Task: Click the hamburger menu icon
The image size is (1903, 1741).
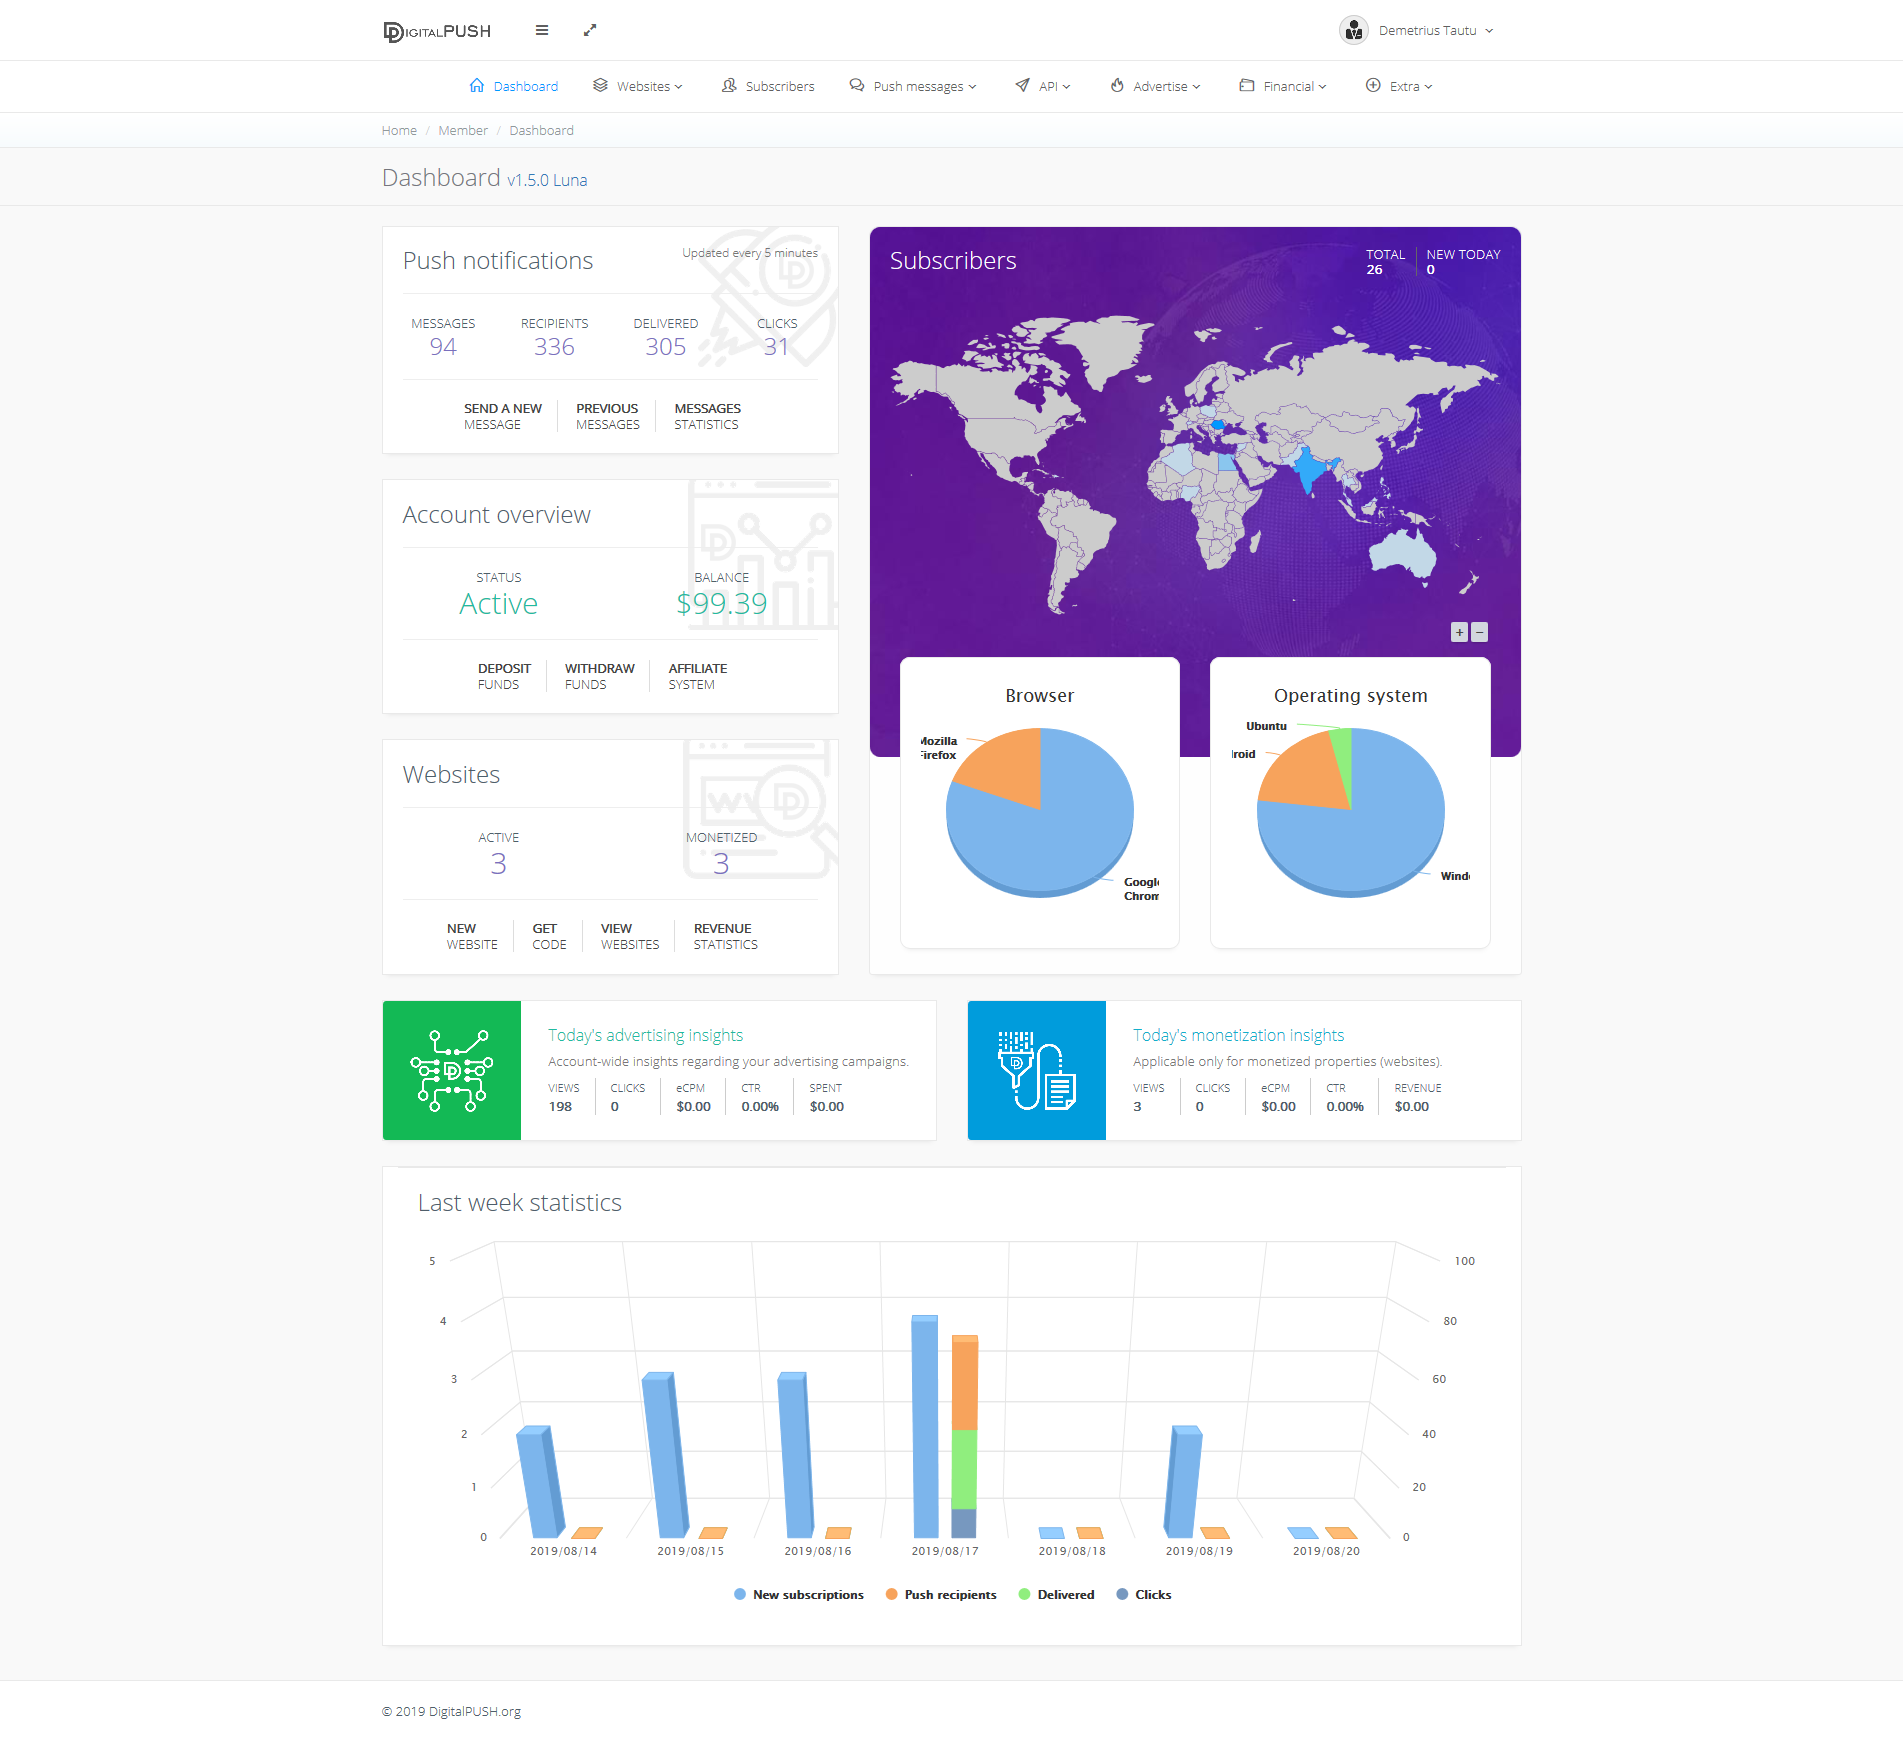Action: pyautogui.click(x=542, y=30)
